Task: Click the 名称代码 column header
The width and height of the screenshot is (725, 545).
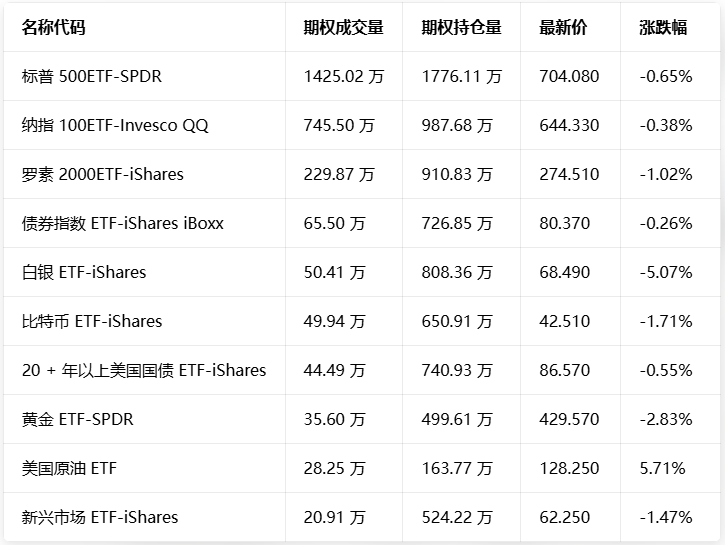Action: click(54, 28)
